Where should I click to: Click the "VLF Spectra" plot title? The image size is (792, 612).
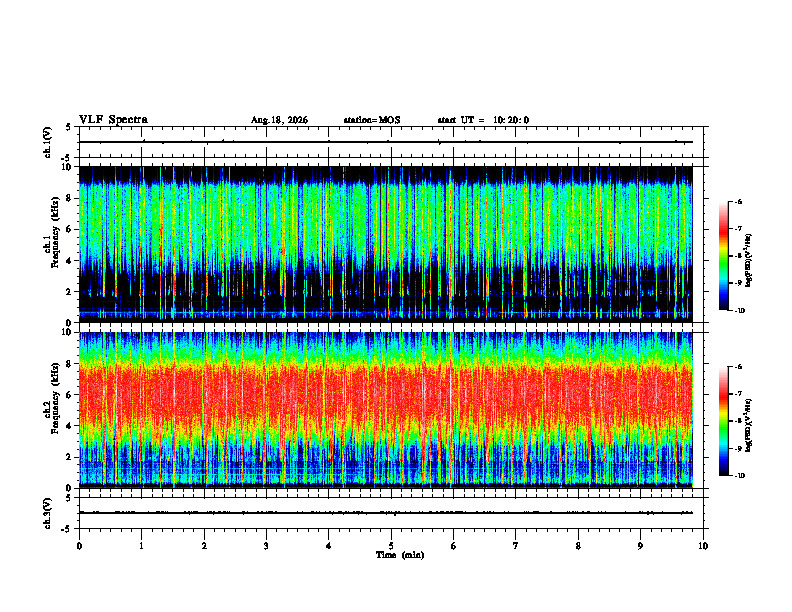point(113,120)
